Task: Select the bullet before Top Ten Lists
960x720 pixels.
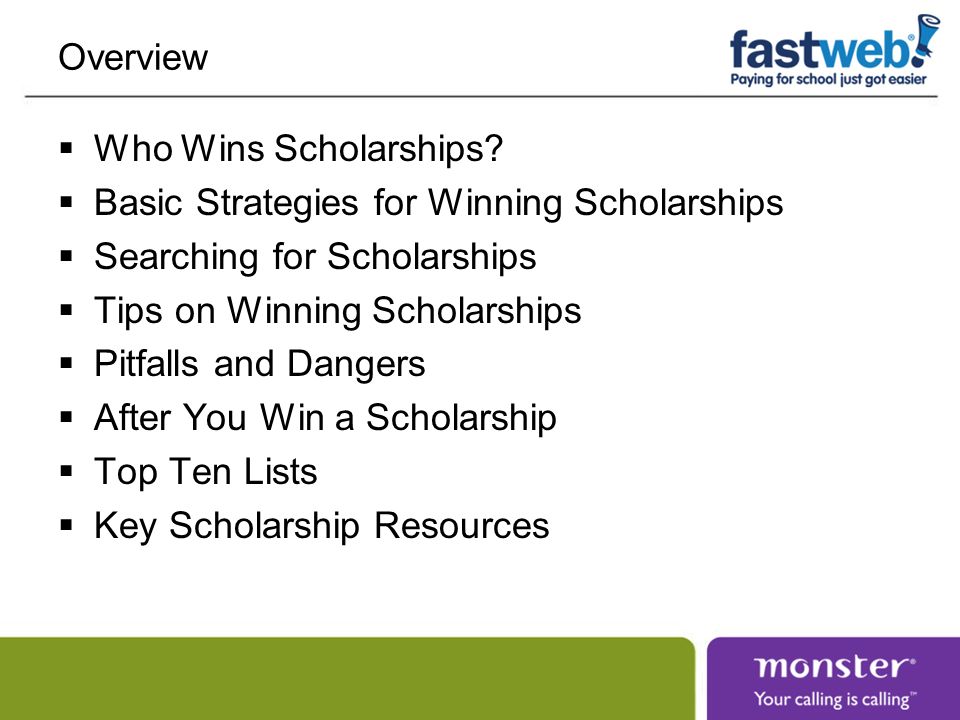Action: (67, 471)
